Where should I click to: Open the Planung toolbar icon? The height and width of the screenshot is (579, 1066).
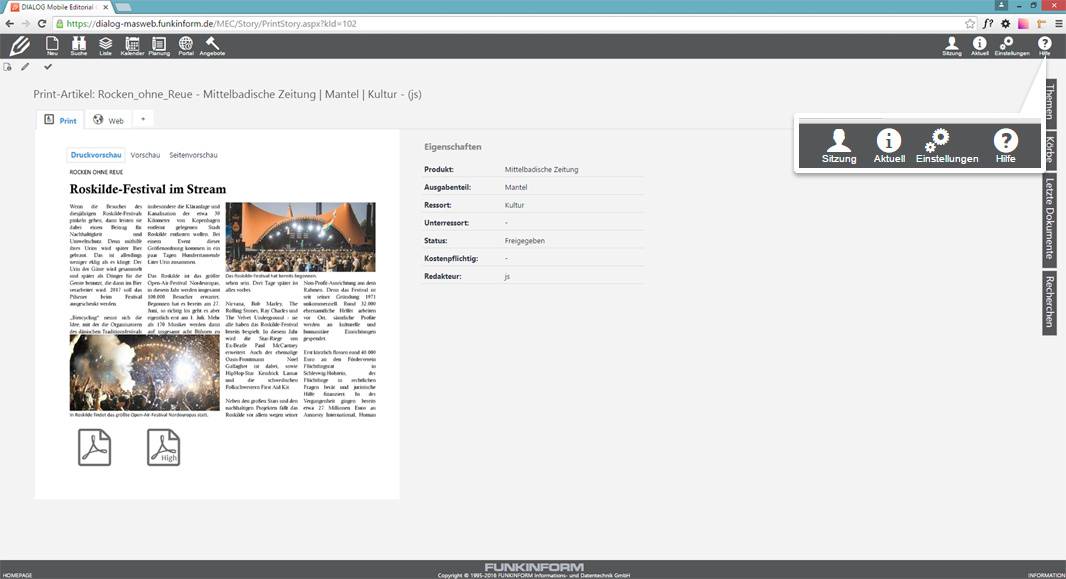[x=159, y=46]
